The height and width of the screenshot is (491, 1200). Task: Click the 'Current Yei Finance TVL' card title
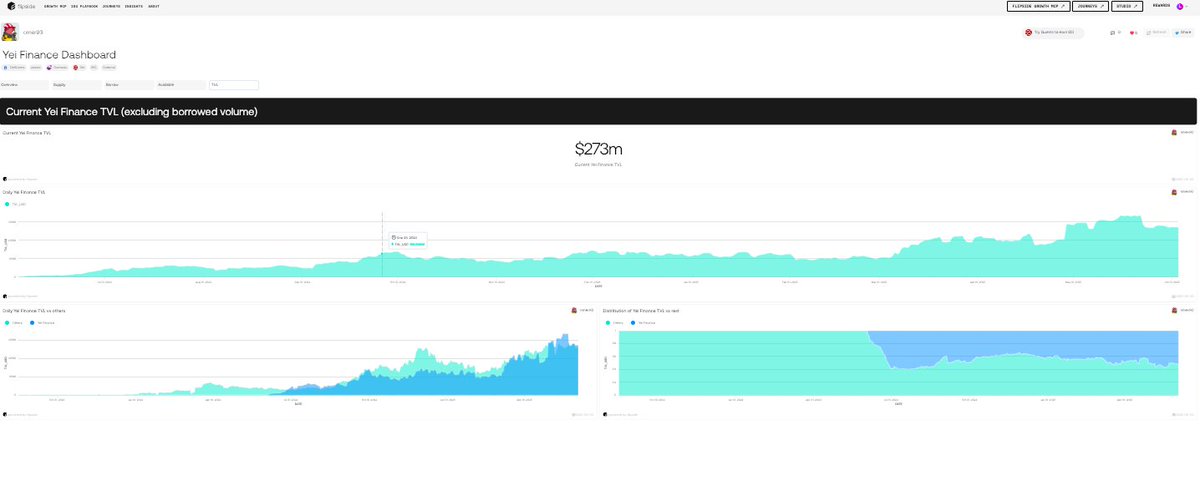coord(27,132)
